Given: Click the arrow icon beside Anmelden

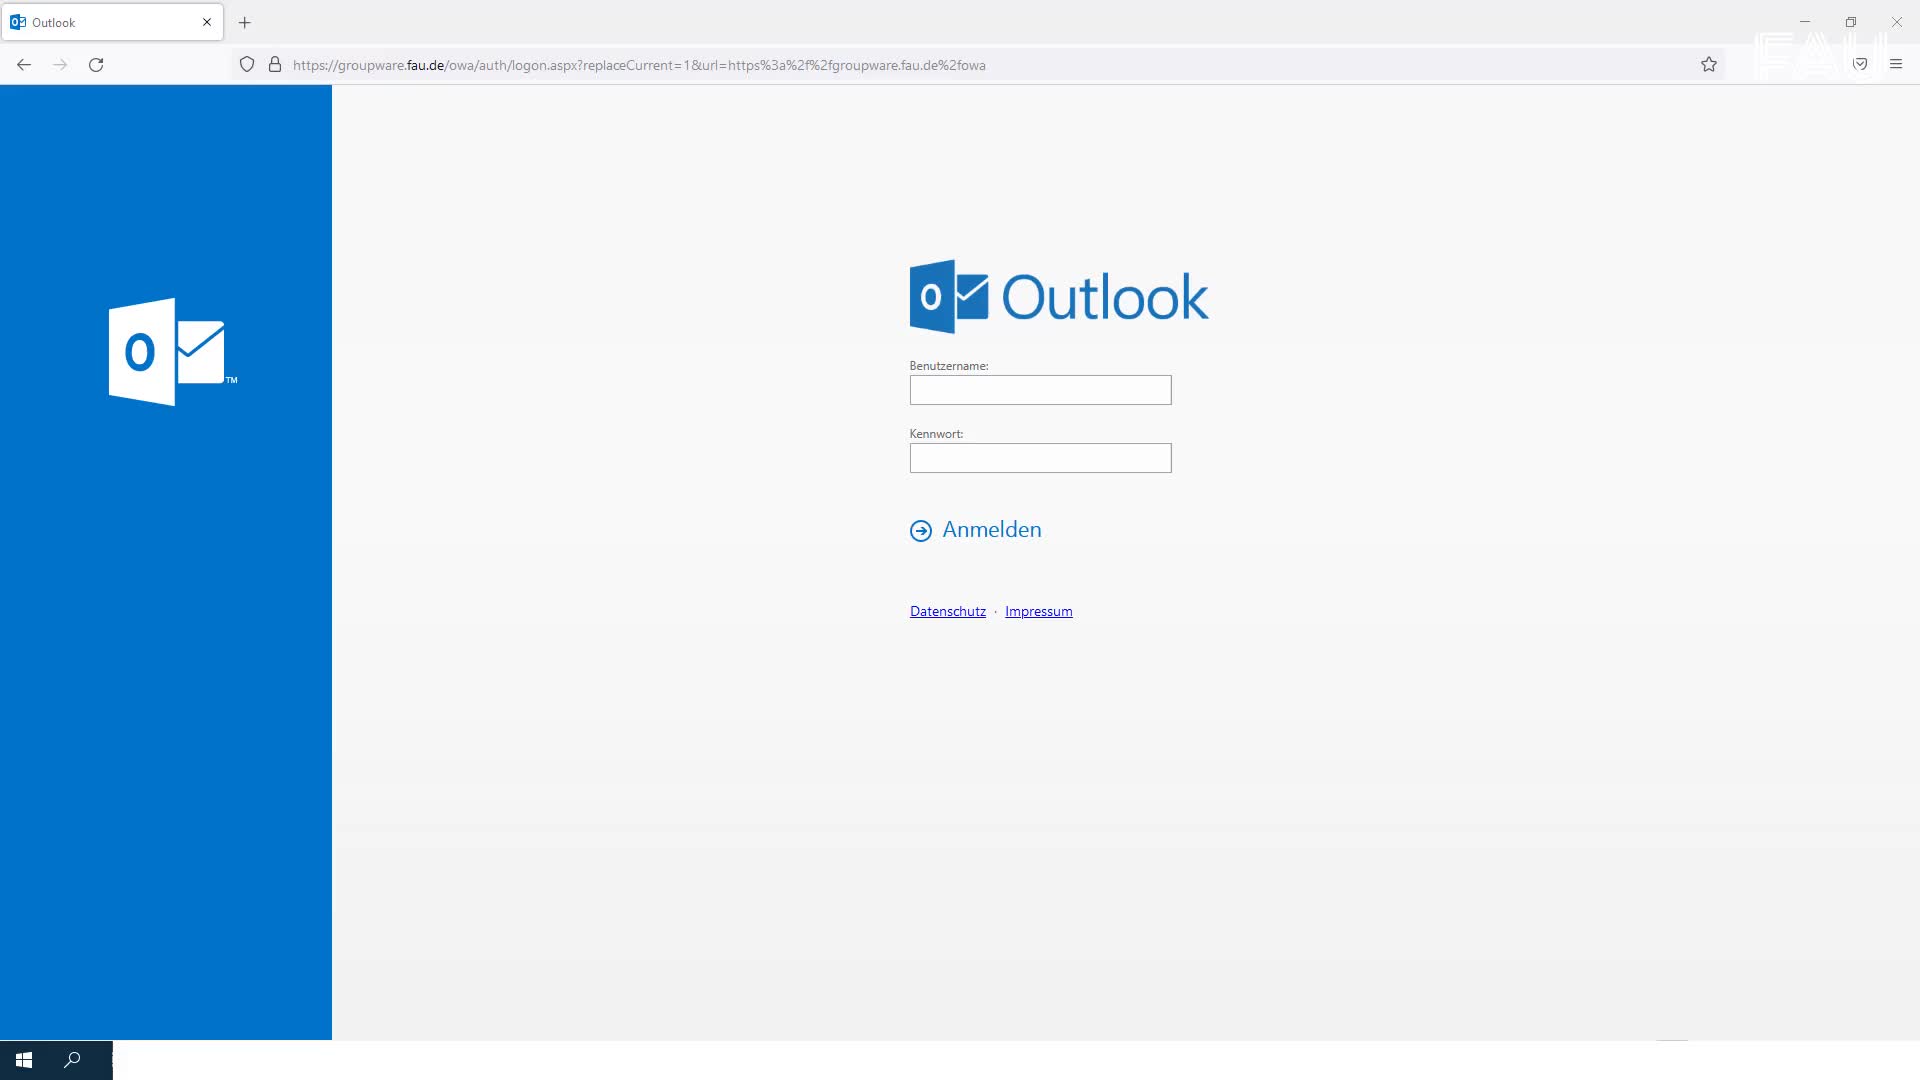Looking at the screenshot, I should (x=920, y=531).
